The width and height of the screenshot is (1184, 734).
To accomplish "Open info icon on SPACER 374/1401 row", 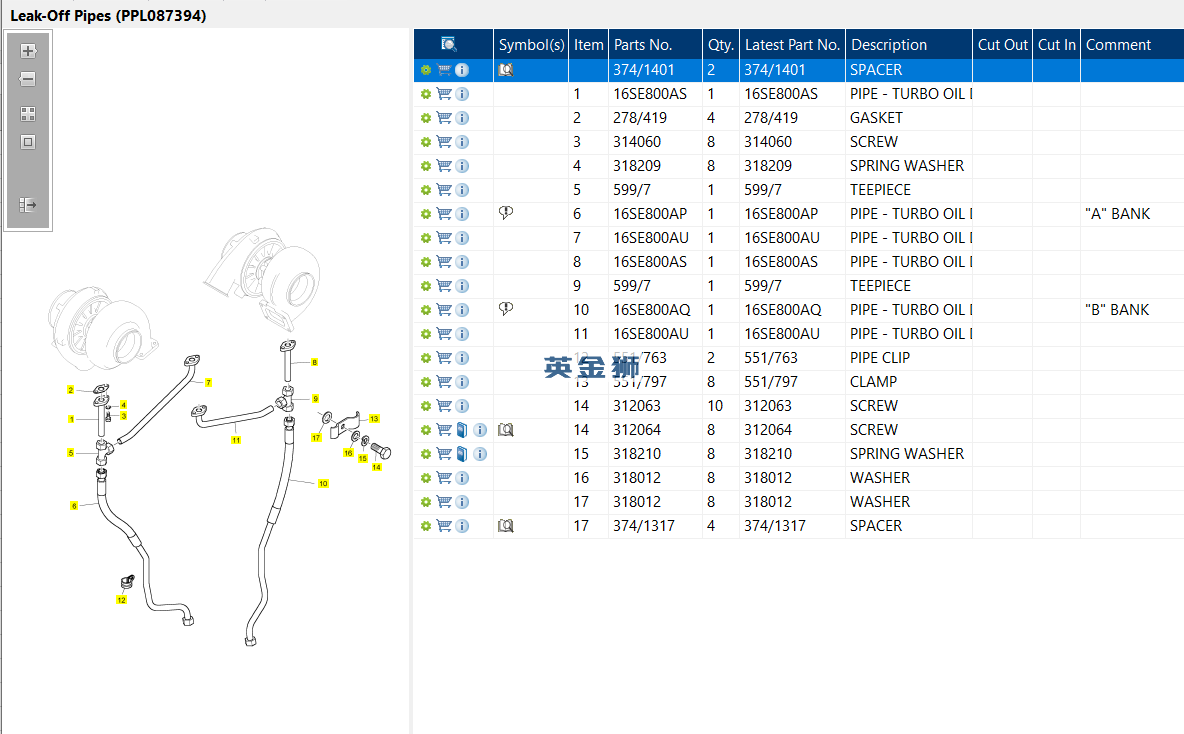I will click(x=462, y=69).
